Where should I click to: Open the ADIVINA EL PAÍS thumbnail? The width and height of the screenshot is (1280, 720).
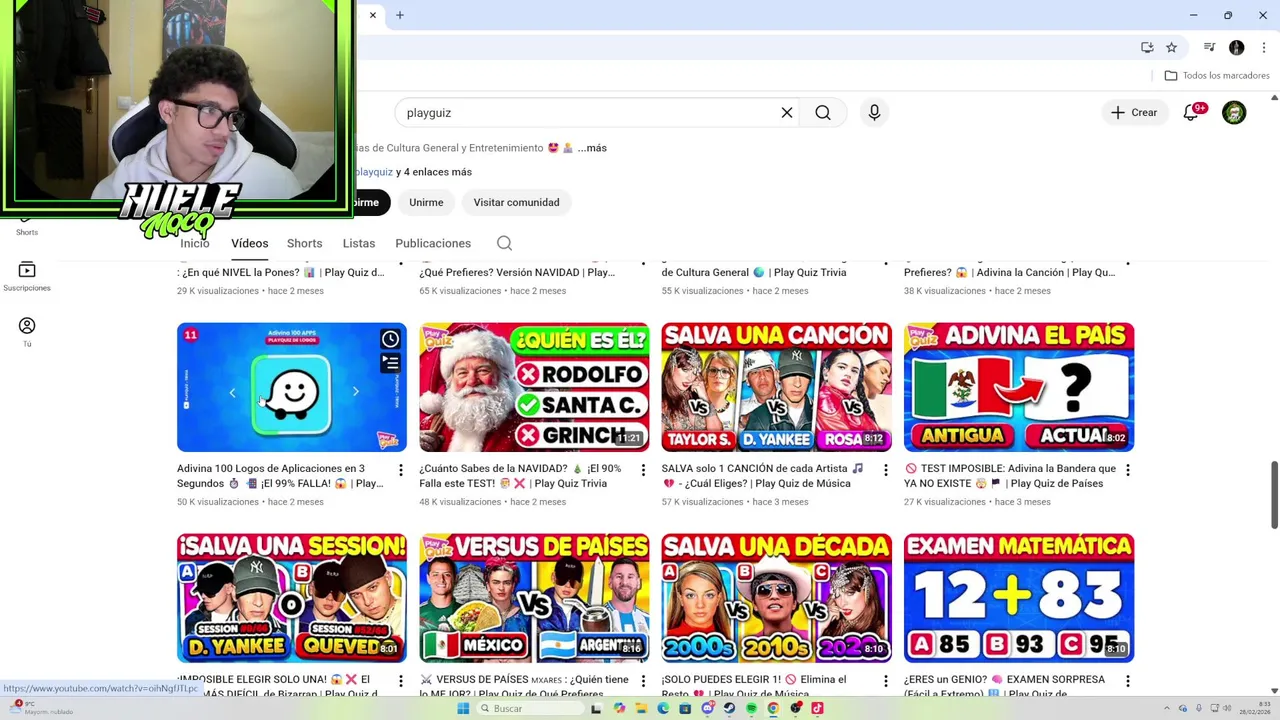tap(1019, 387)
